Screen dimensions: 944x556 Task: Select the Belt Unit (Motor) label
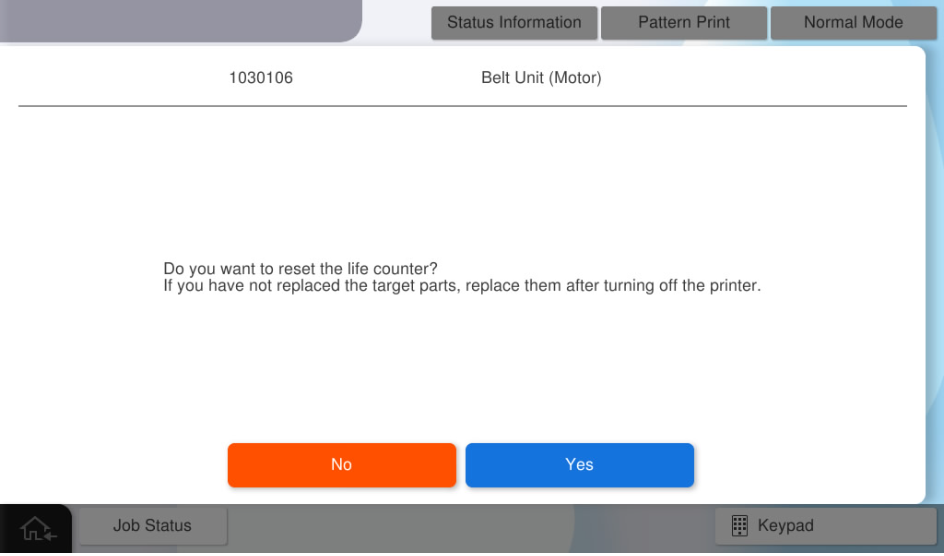541,78
